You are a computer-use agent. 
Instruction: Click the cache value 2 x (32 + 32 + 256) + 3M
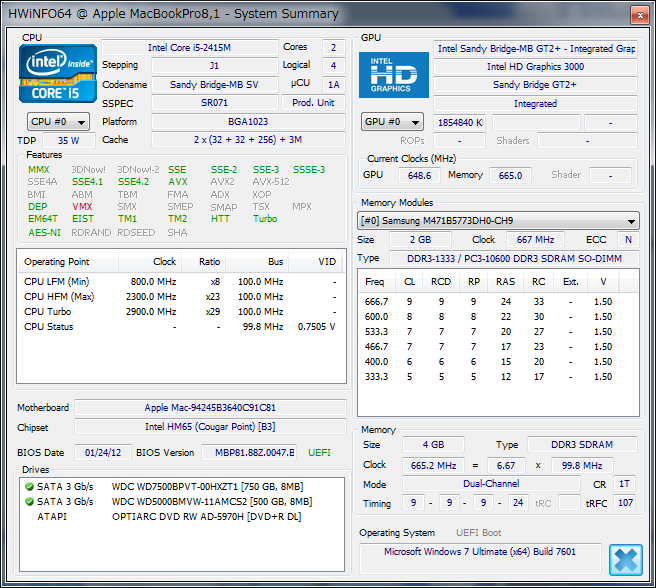pyautogui.click(x=248, y=140)
